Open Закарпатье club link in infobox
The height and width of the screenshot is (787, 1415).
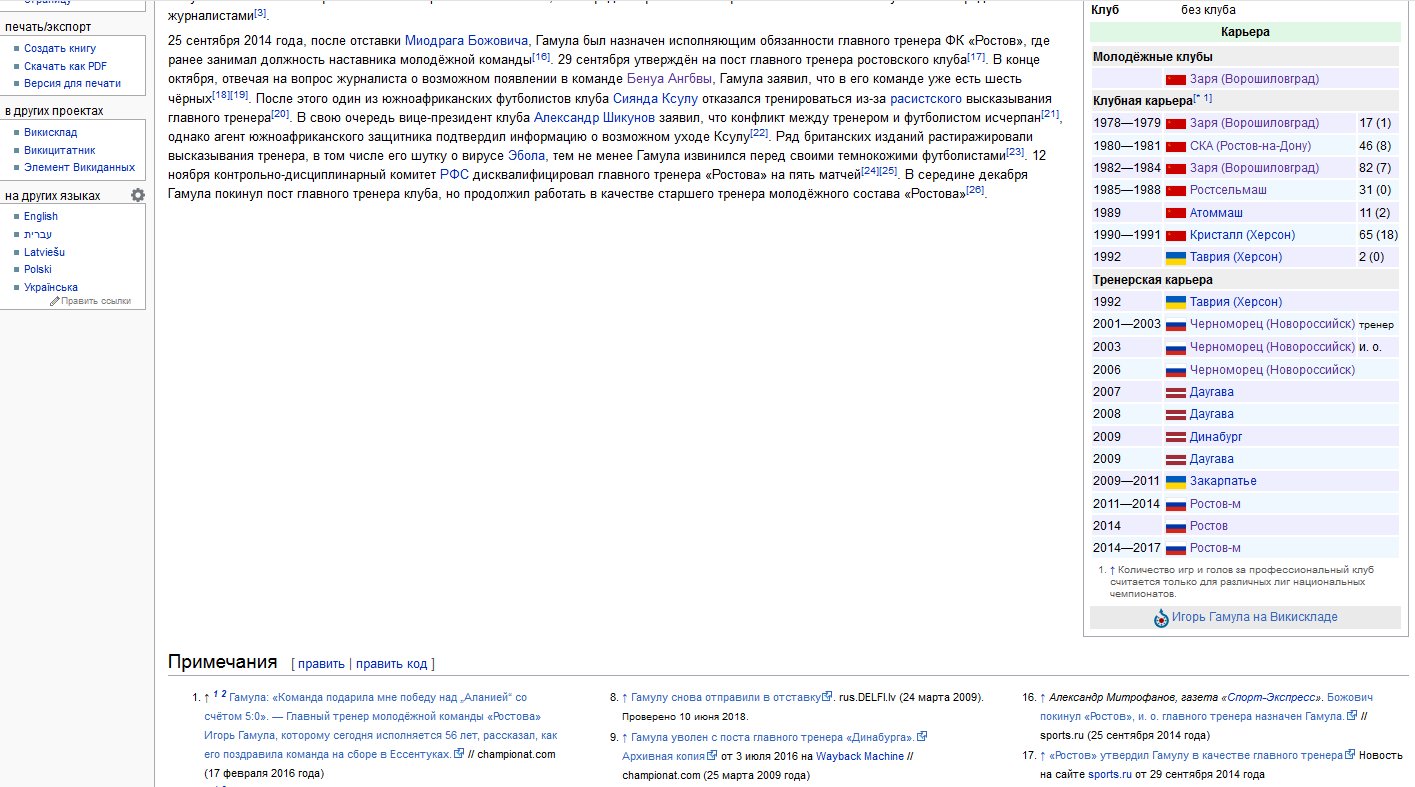pos(1223,481)
